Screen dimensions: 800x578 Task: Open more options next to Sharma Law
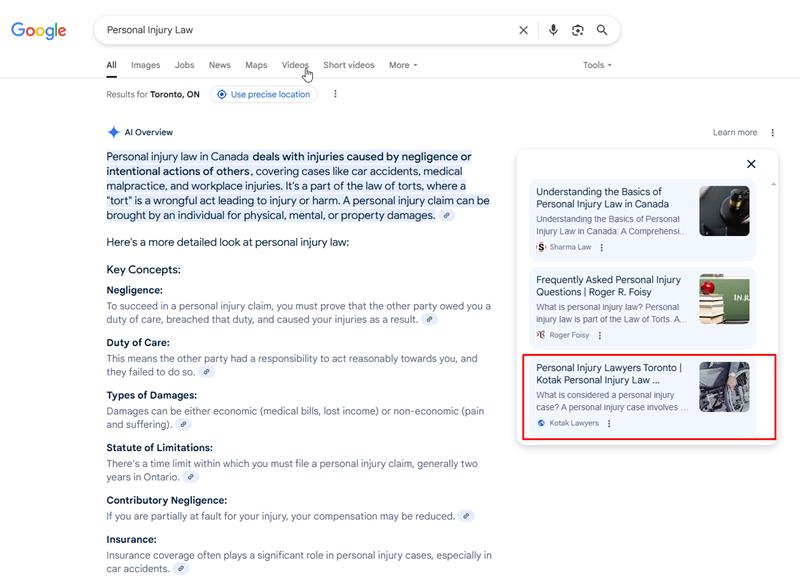click(599, 247)
